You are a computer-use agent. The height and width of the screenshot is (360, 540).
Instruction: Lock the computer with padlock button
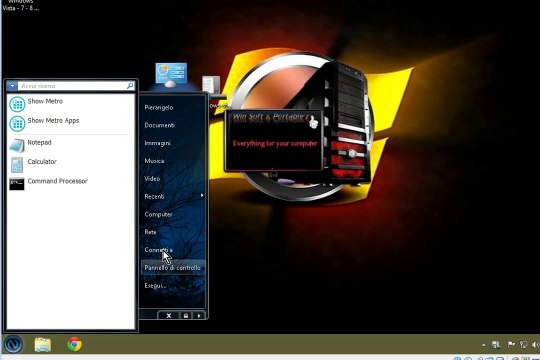click(186, 315)
